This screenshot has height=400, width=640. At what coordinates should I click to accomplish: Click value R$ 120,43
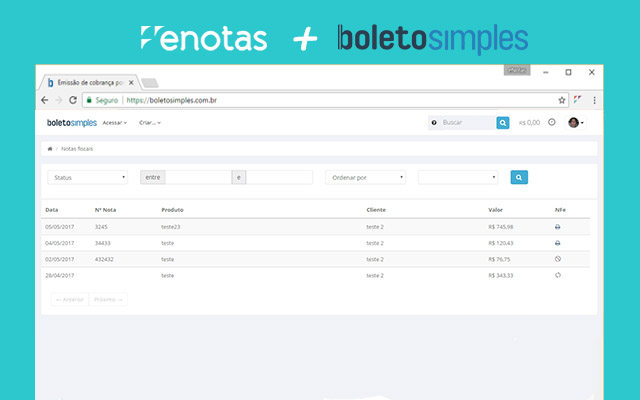pos(501,243)
